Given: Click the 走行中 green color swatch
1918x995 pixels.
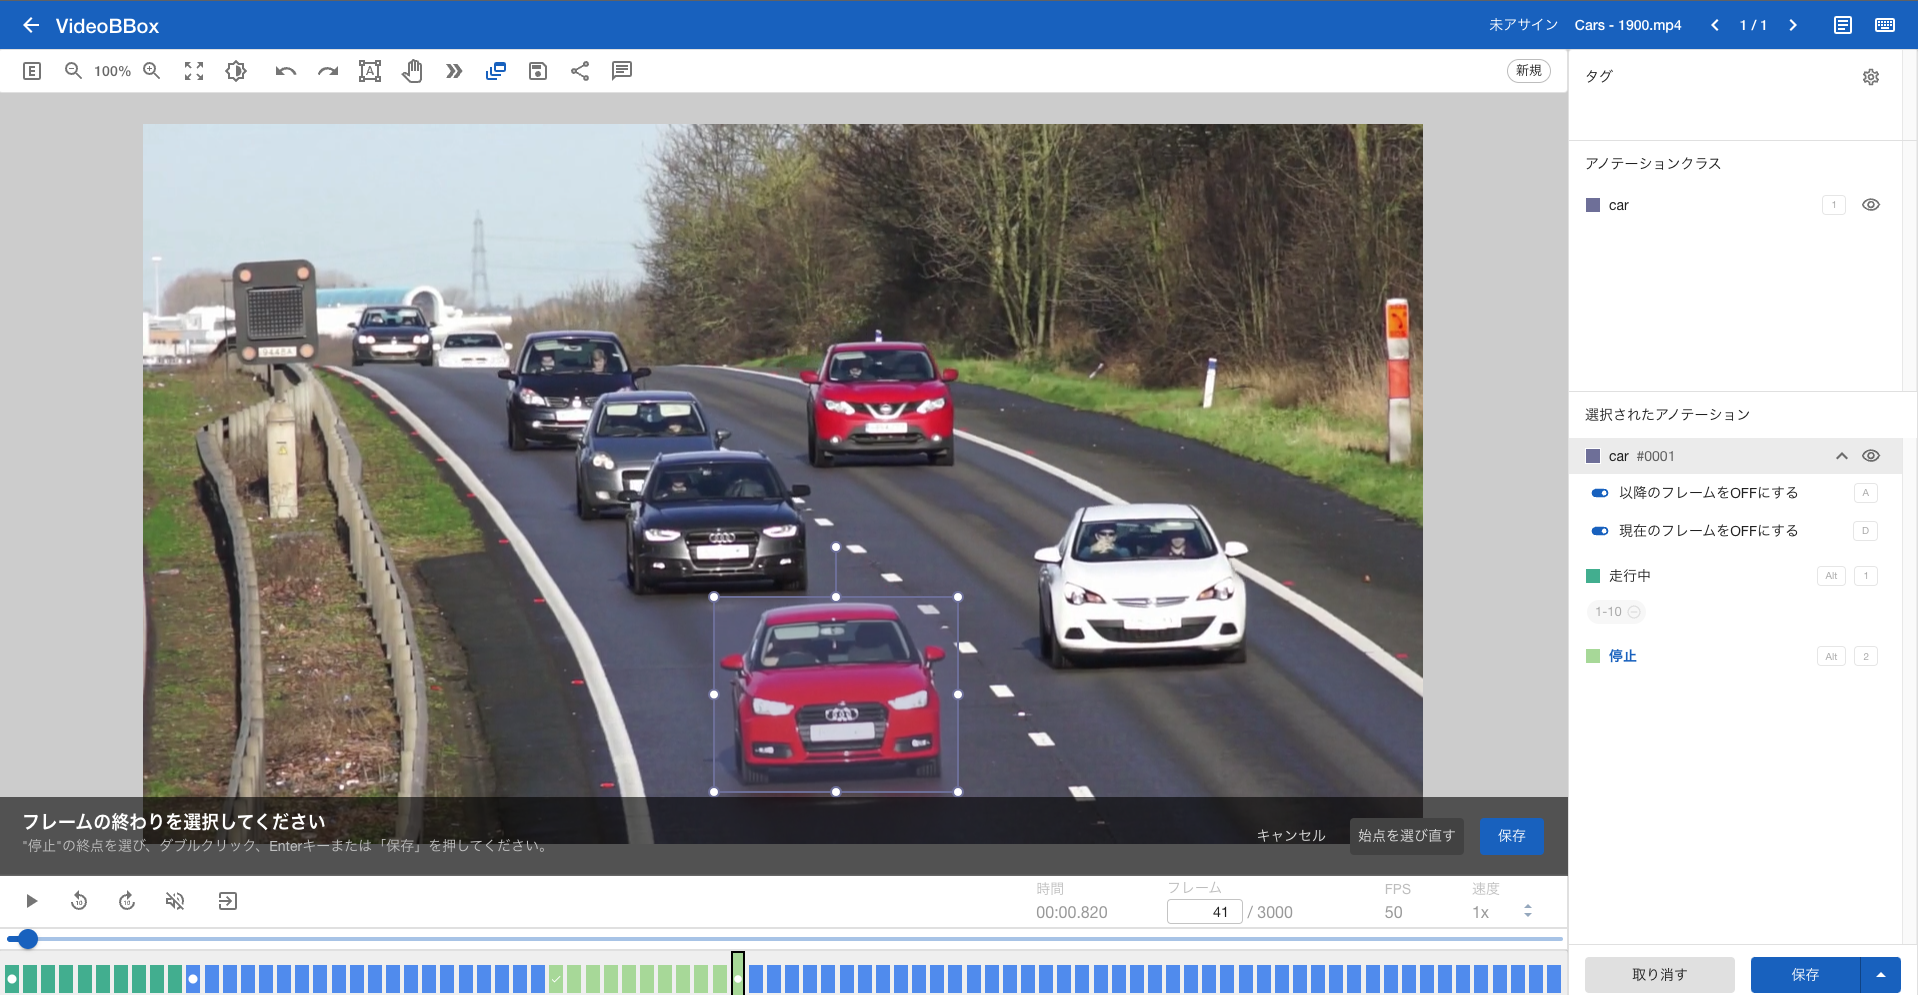Looking at the screenshot, I should [1593, 576].
